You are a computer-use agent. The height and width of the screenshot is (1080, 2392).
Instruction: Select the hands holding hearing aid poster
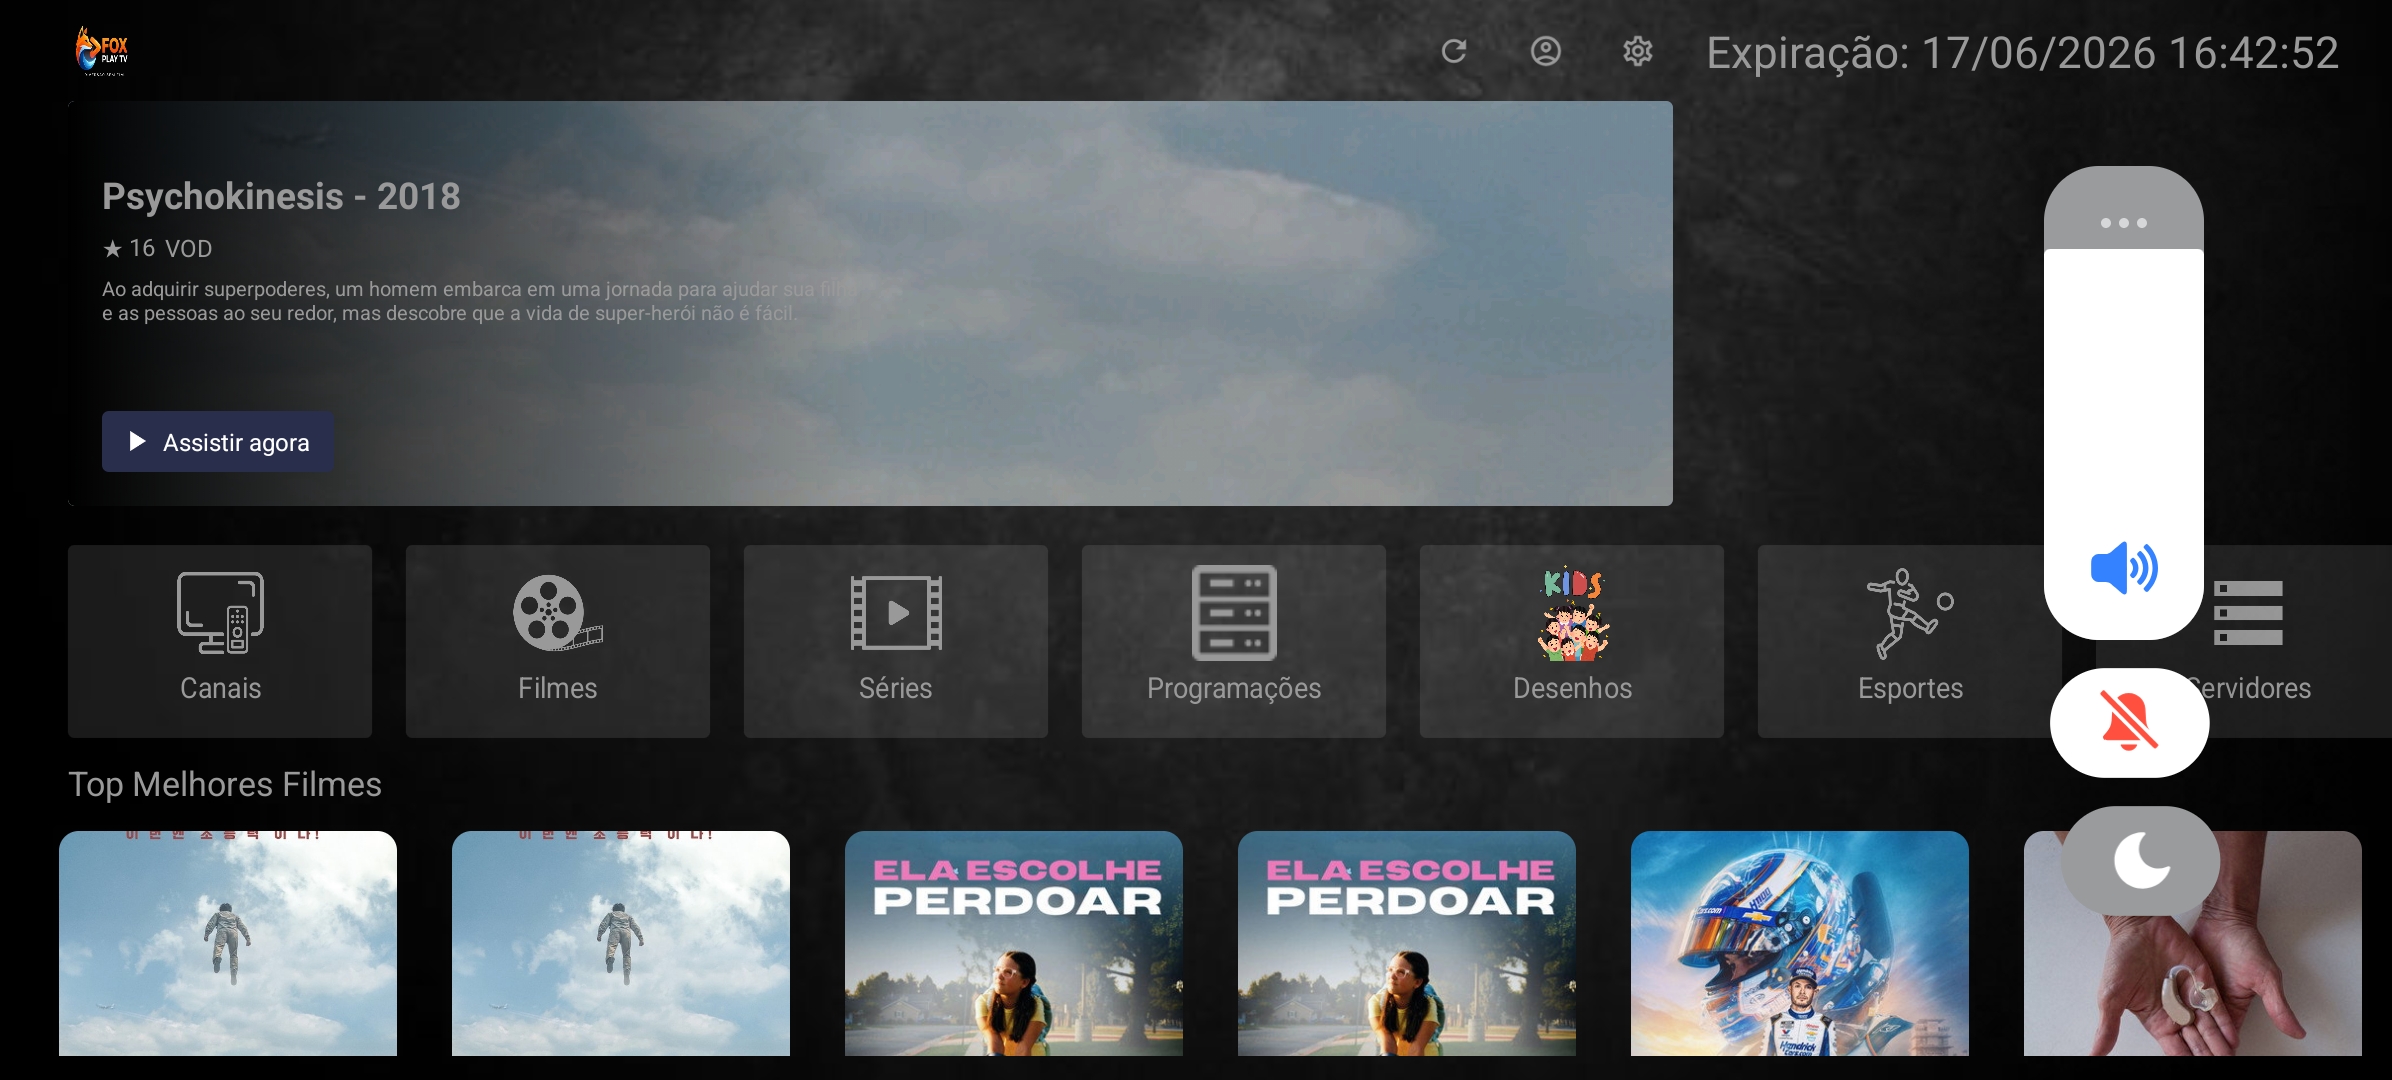tap(2193, 943)
